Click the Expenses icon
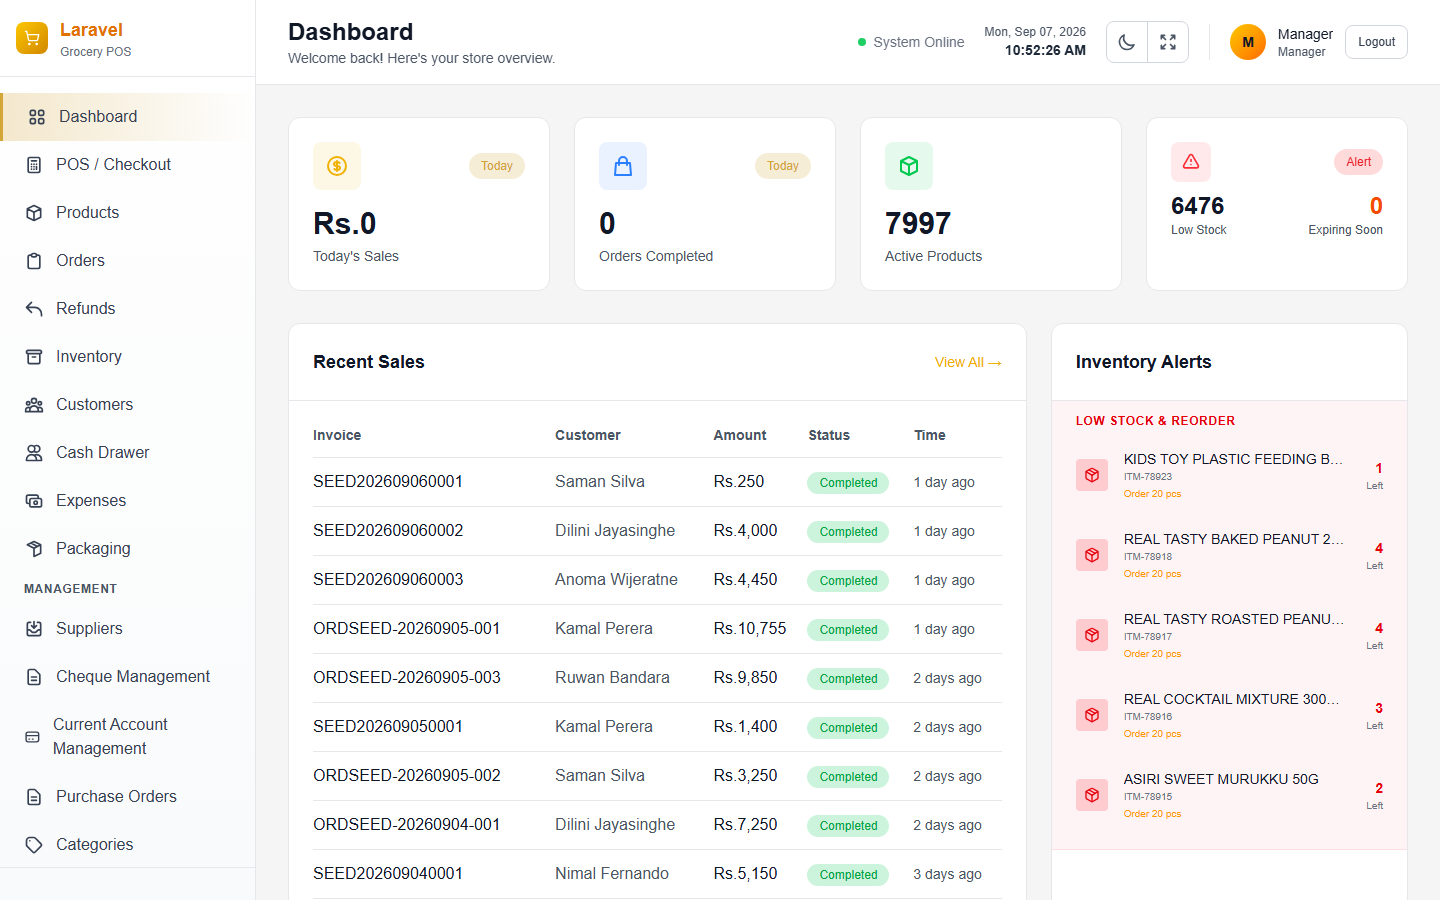Image resolution: width=1440 pixels, height=900 pixels. point(34,501)
